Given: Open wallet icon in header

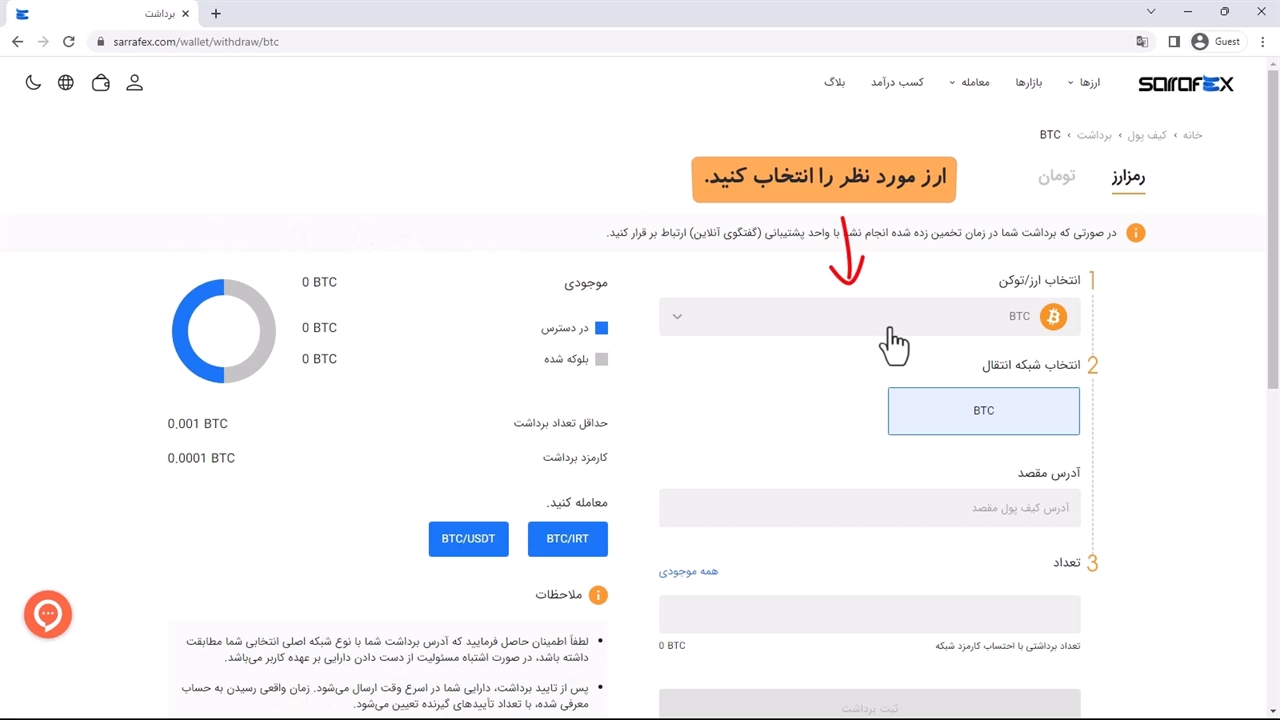Looking at the screenshot, I should 101,83.
